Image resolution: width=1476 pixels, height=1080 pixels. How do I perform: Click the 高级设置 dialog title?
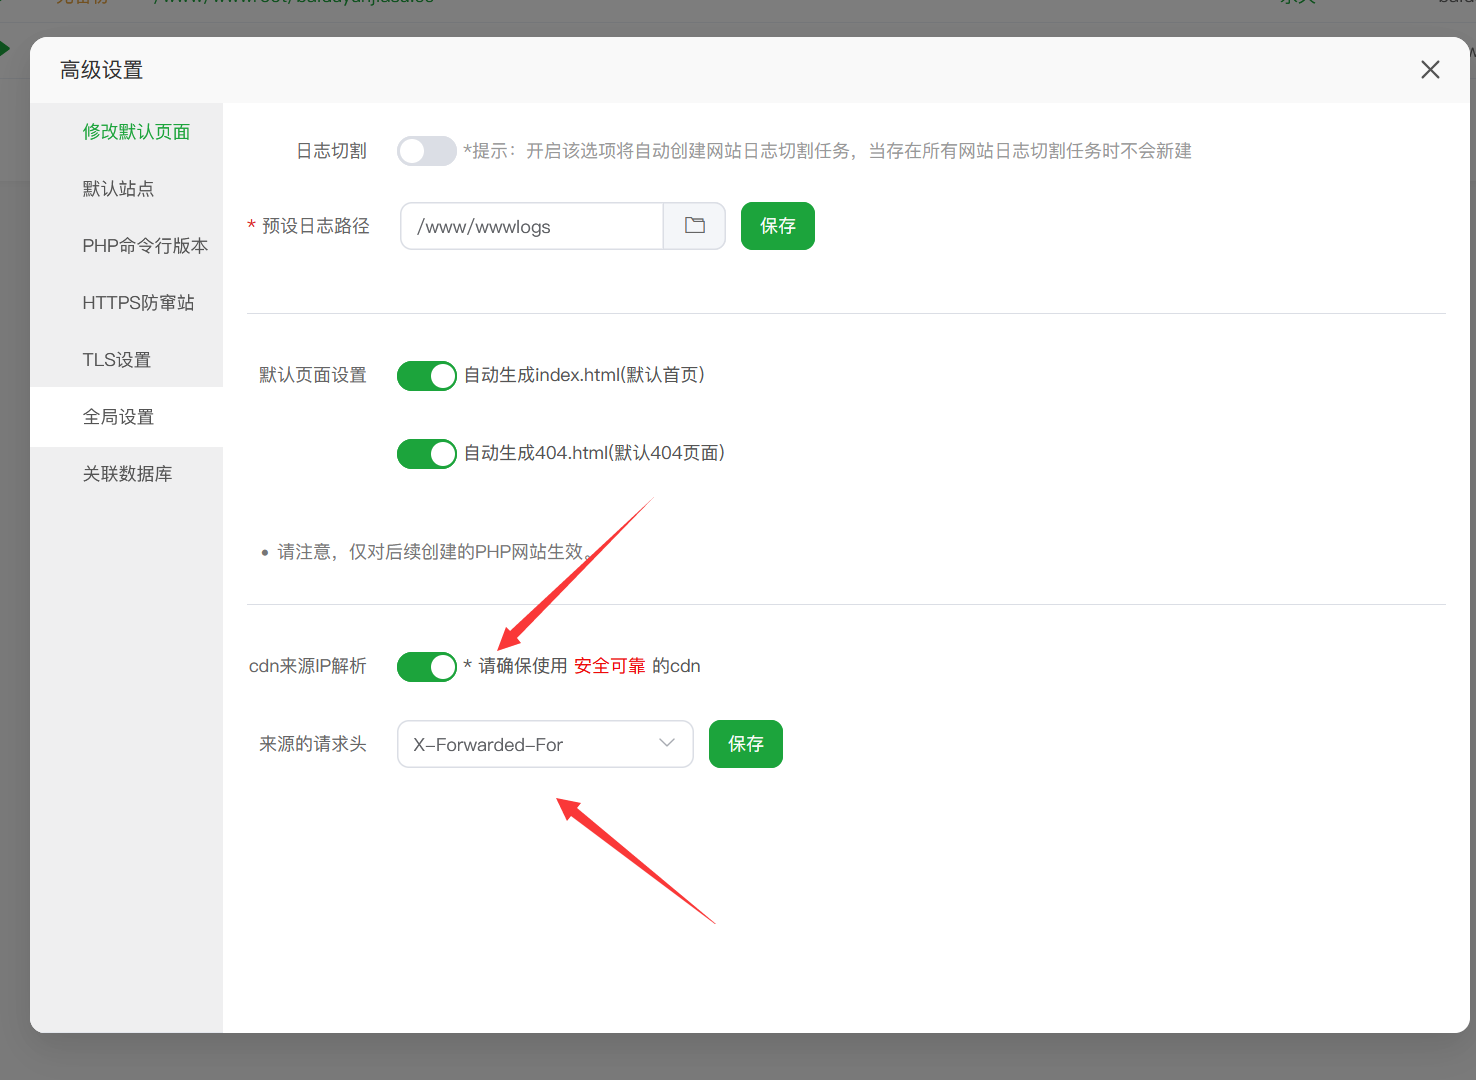(x=101, y=70)
